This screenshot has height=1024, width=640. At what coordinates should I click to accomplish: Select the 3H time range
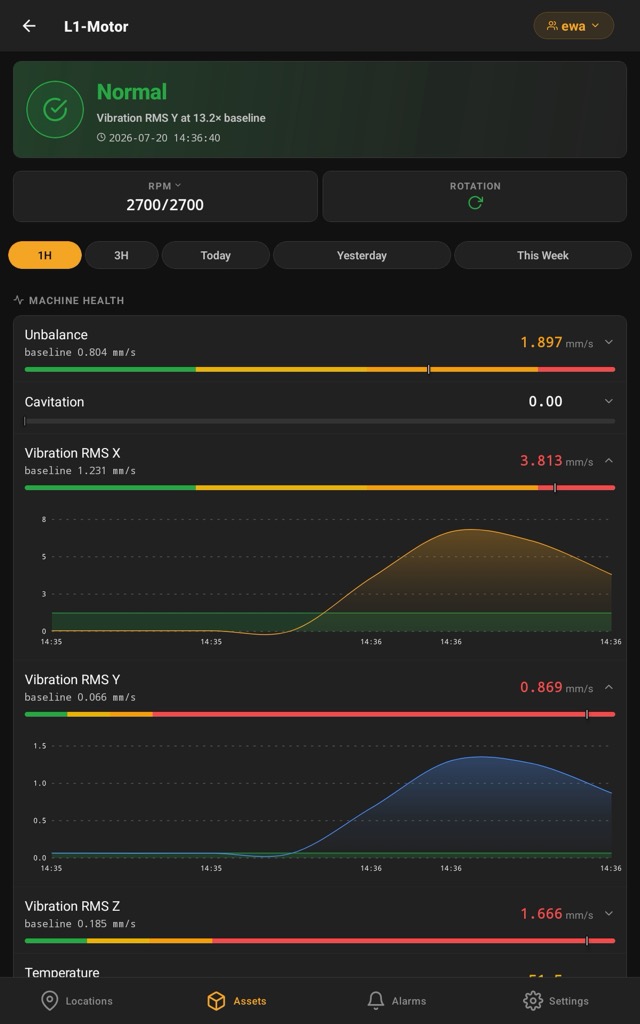tap(121, 255)
